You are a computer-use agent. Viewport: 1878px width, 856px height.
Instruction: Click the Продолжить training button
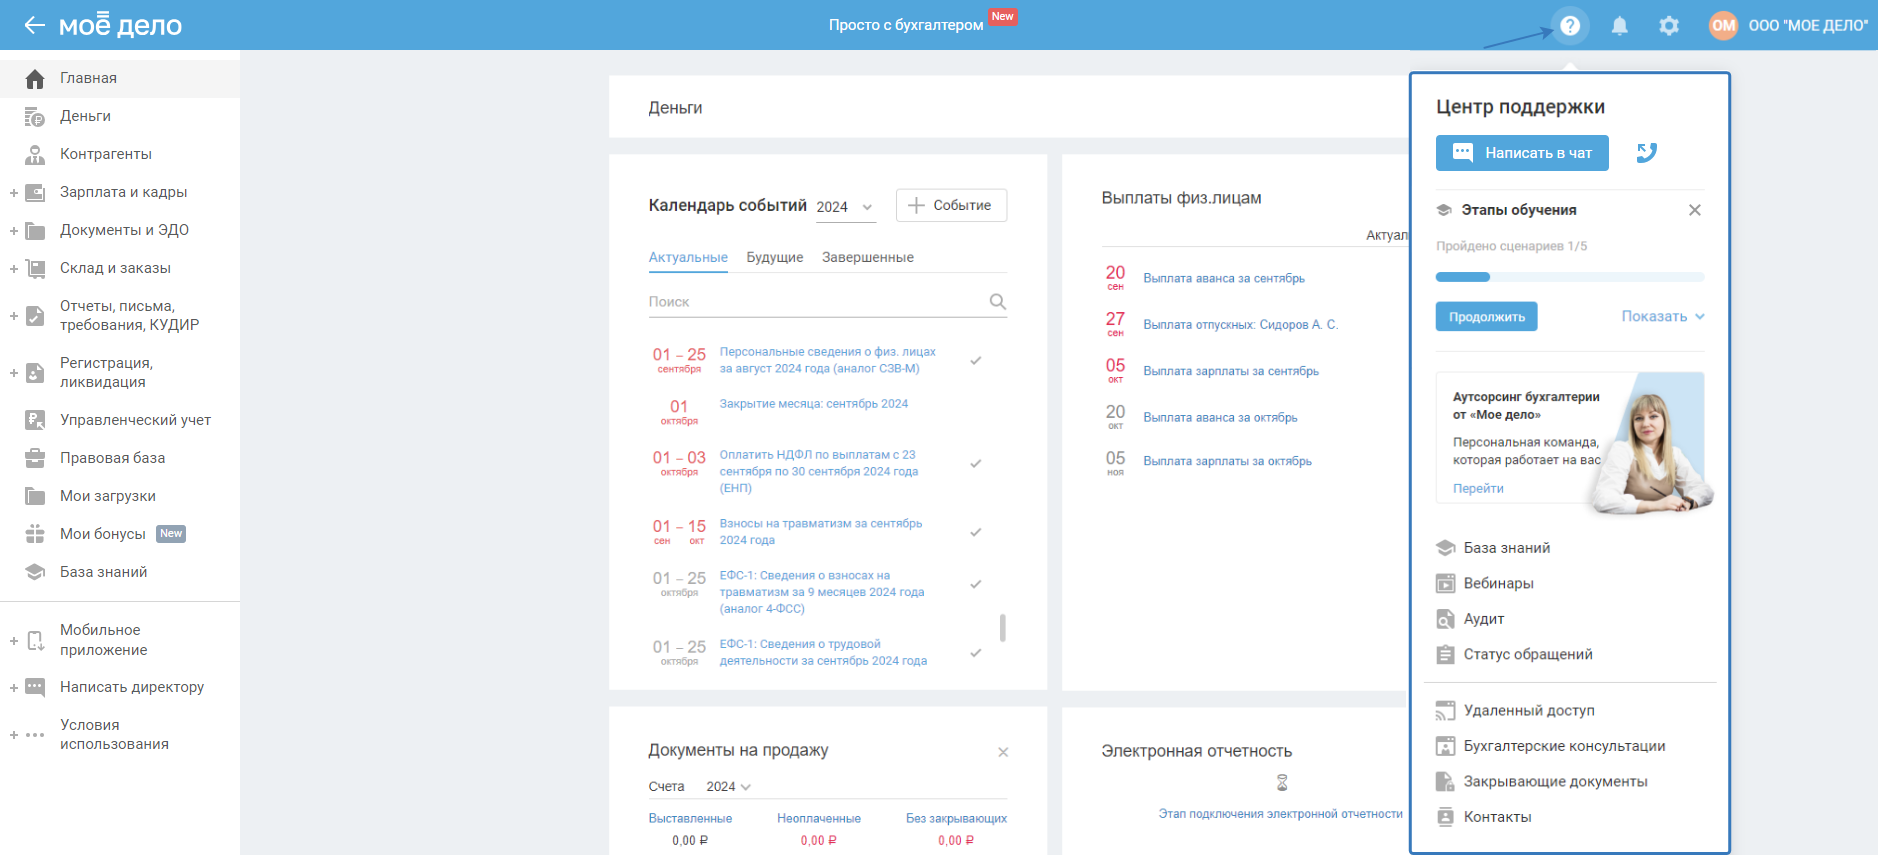1487,317
